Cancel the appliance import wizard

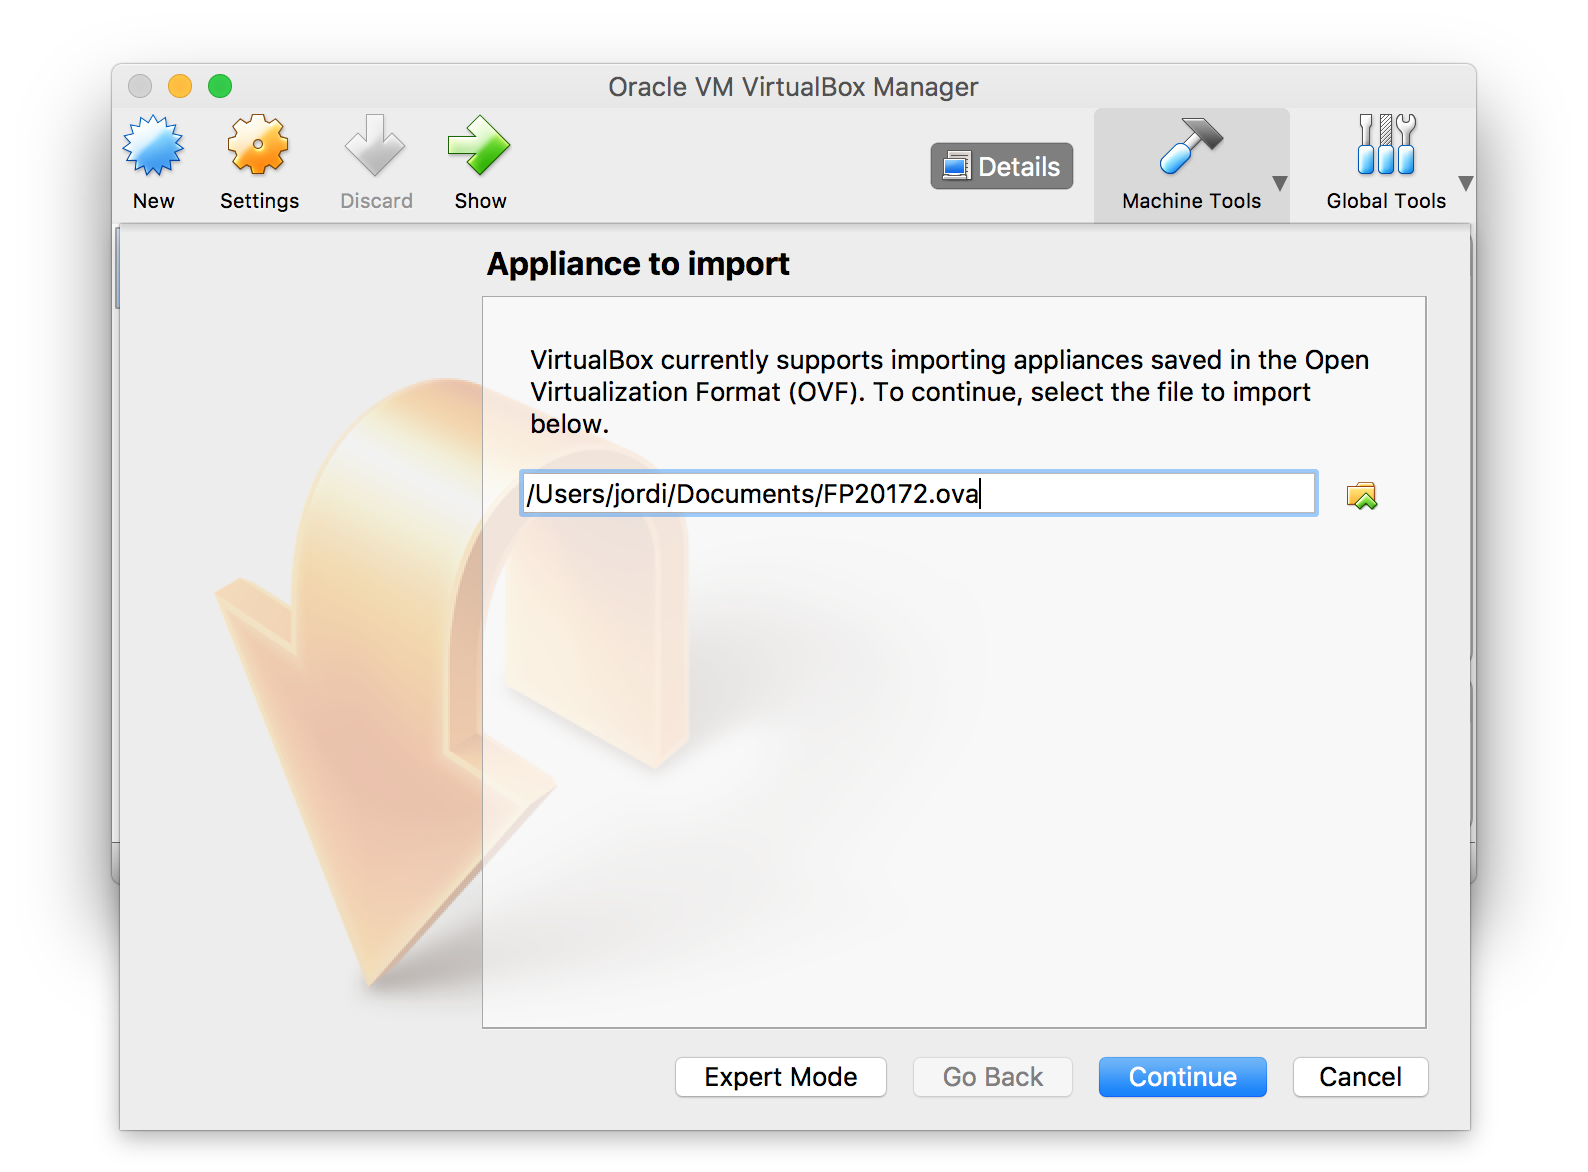tap(1359, 1077)
